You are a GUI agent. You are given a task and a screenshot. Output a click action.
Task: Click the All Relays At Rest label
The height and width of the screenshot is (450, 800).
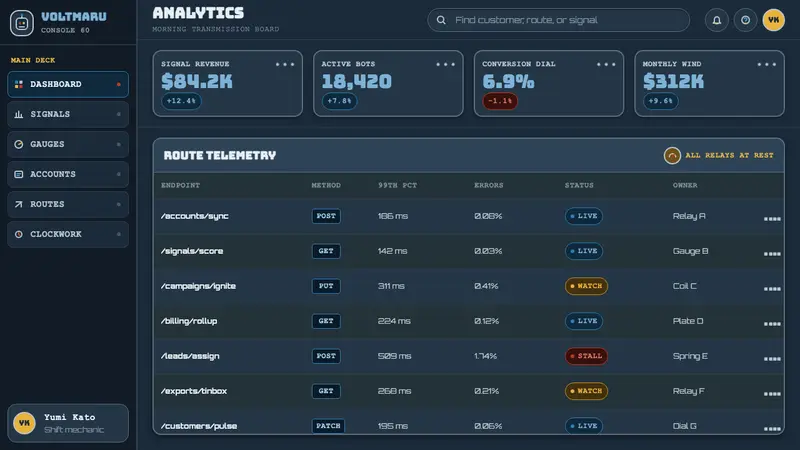729,155
